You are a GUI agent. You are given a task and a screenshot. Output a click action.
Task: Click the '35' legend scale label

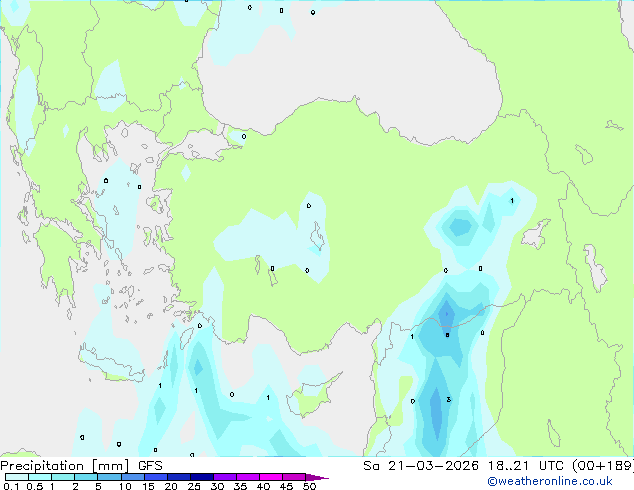[x=240, y=486]
